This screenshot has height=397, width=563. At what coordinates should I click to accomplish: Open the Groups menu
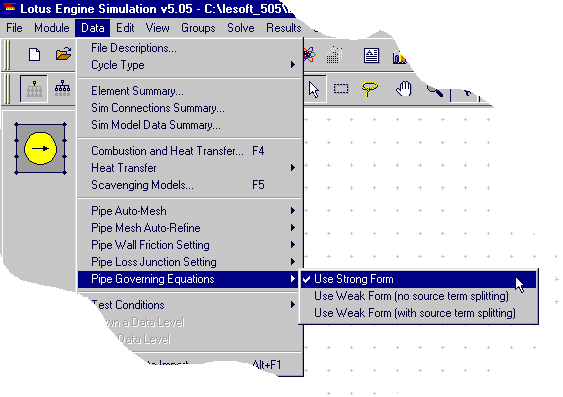coord(198,28)
